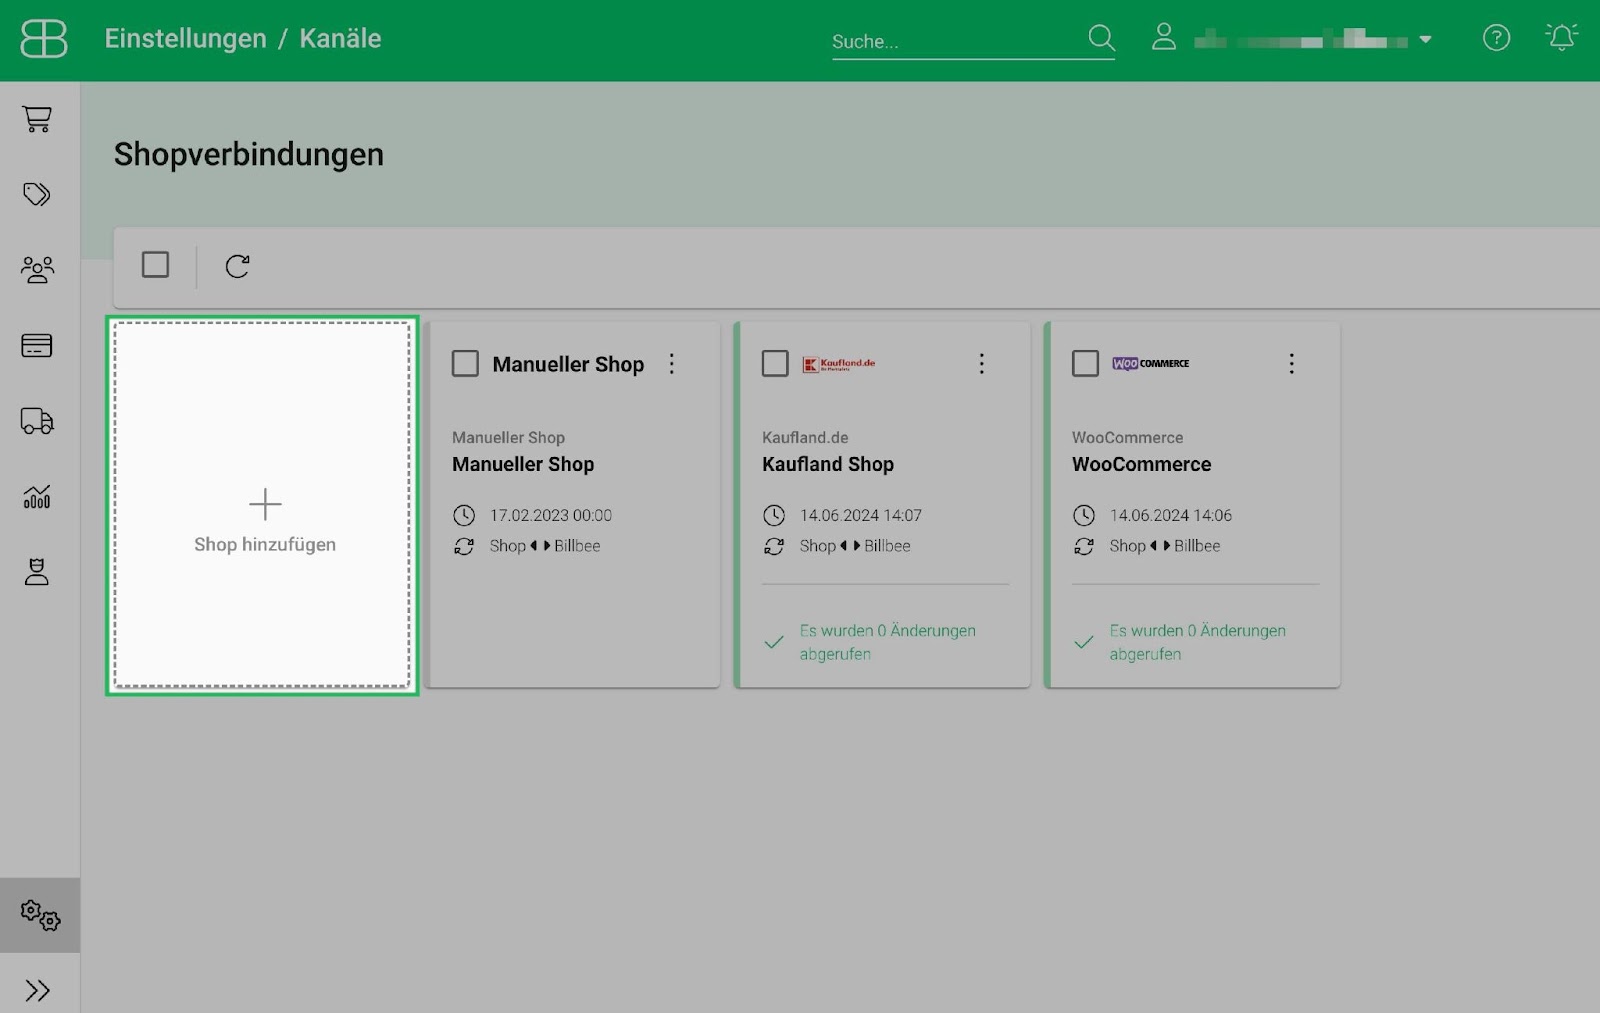Open the help question mark icon
The image size is (1600, 1013).
click(x=1496, y=38)
